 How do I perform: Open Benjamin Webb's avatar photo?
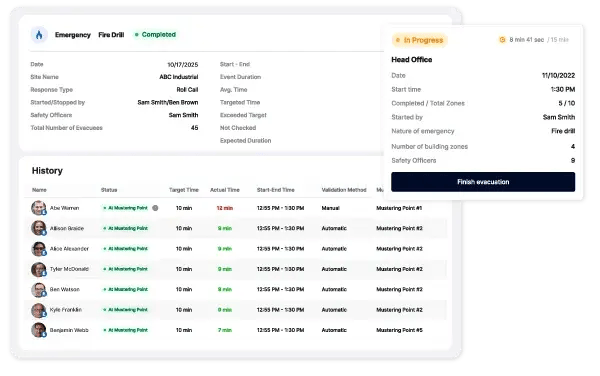(39, 330)
